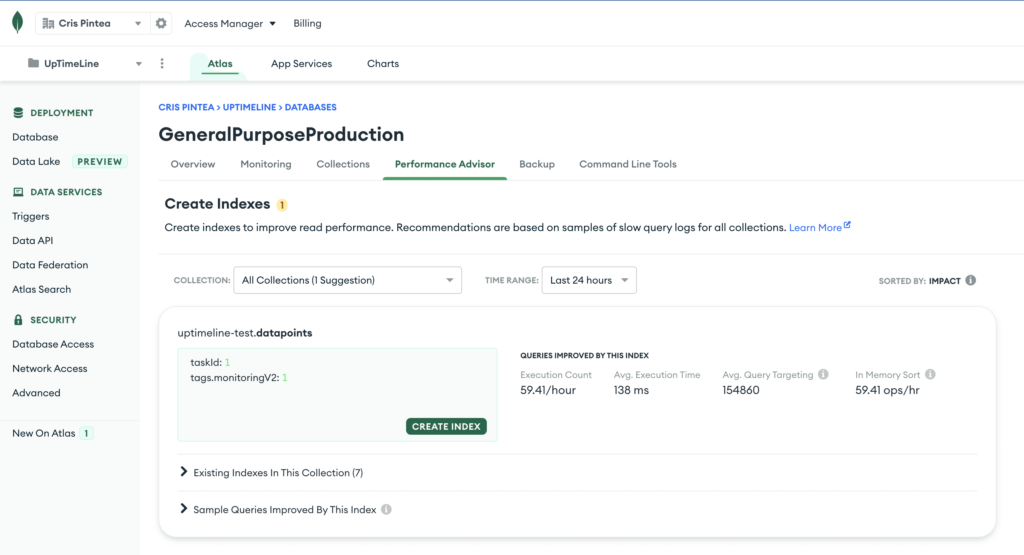The height and width of the screenshot is (555, 1024).
Task: Click the UpTimeLine project folder icon
Action: (33, 63)
